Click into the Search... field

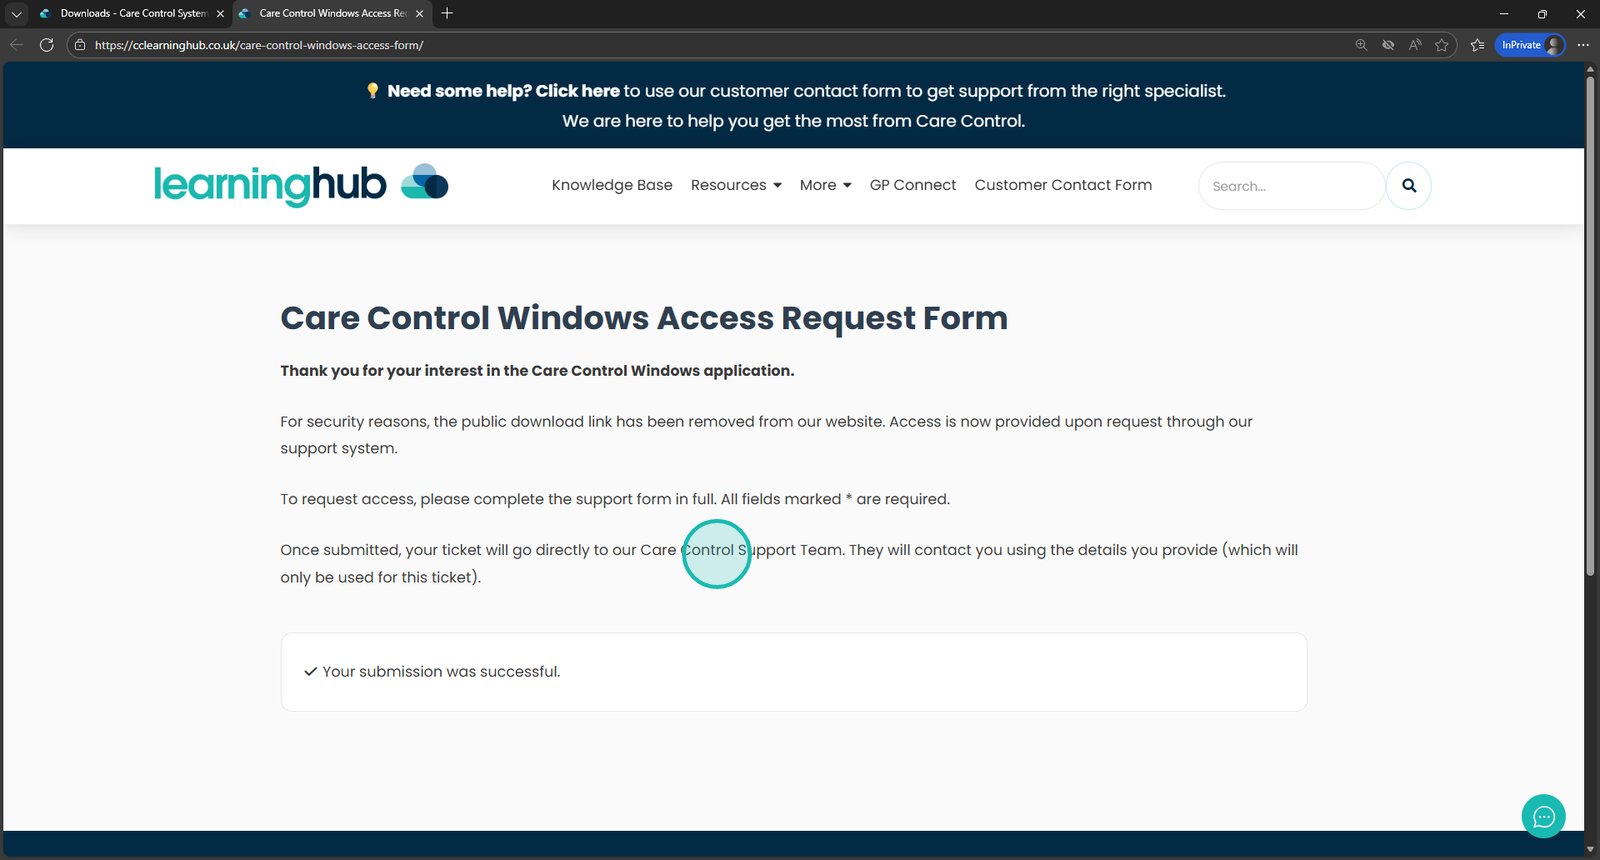pyautogui.click(x=1291, y=186)
